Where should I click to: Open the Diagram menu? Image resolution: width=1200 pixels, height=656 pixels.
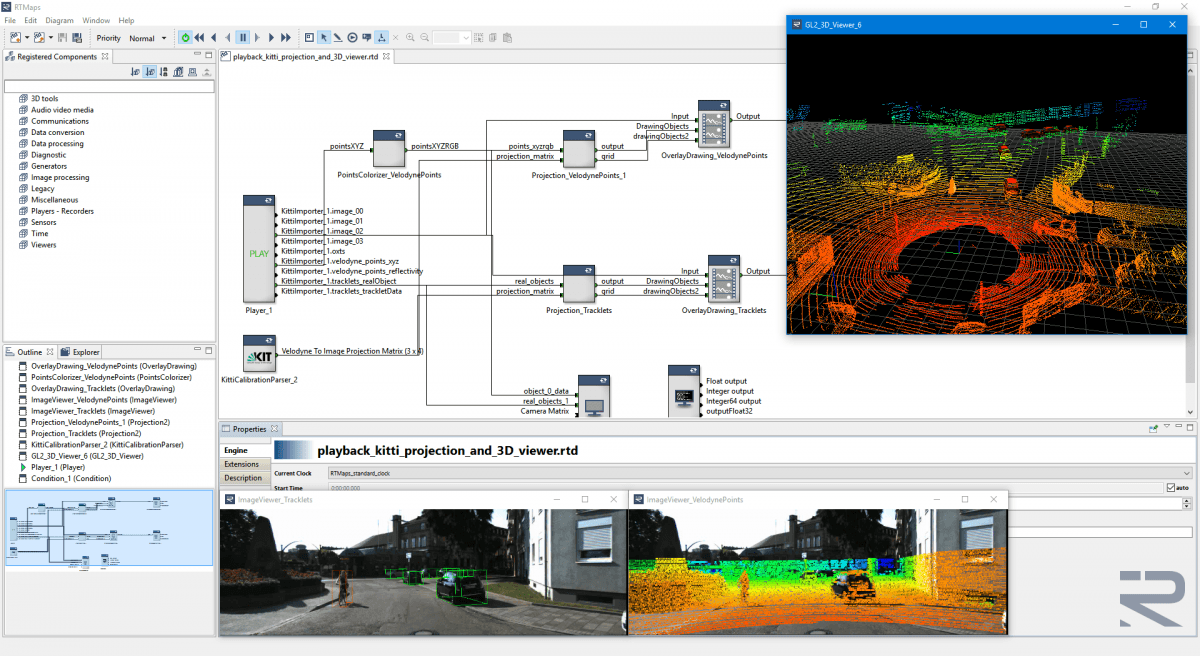point(61,19)
